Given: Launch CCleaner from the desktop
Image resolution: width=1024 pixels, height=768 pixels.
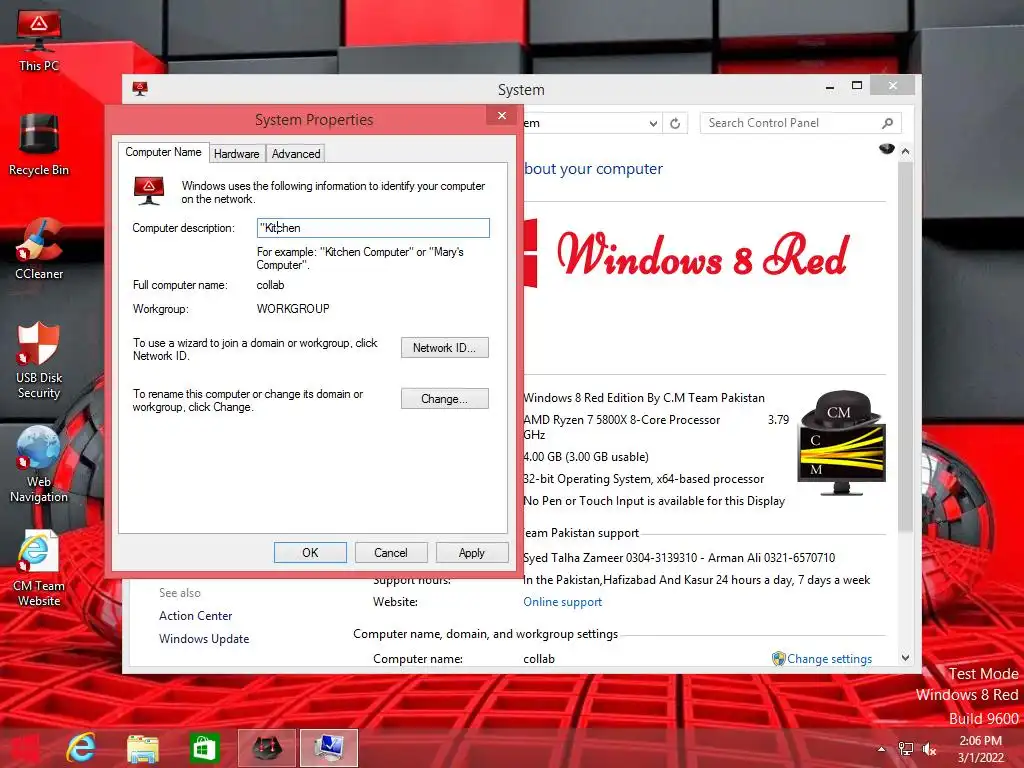Looking at the screenshot, I should pos(39,249).
